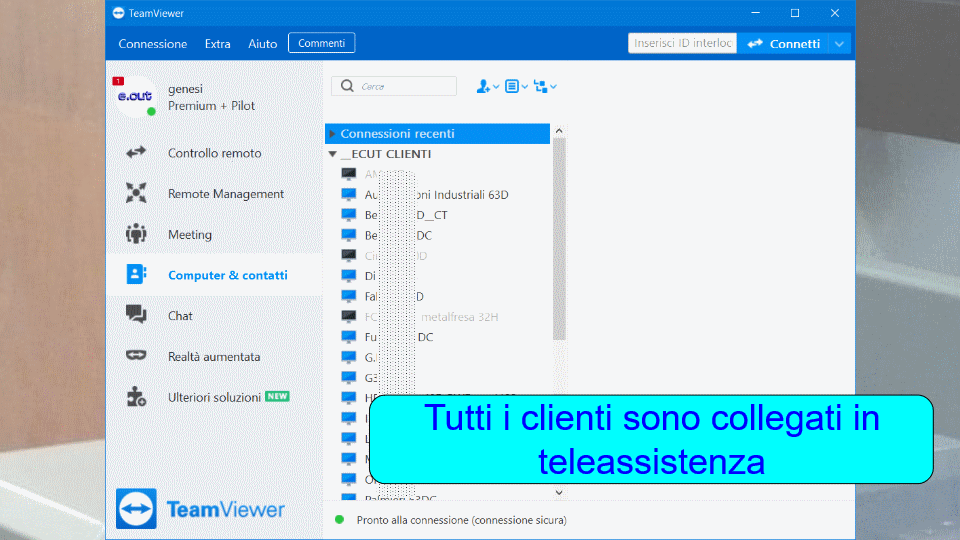The width and height of the screenshot is (960, 540).
Task: Select the computer entry ending D__CT
Action: tap(438, 215)
